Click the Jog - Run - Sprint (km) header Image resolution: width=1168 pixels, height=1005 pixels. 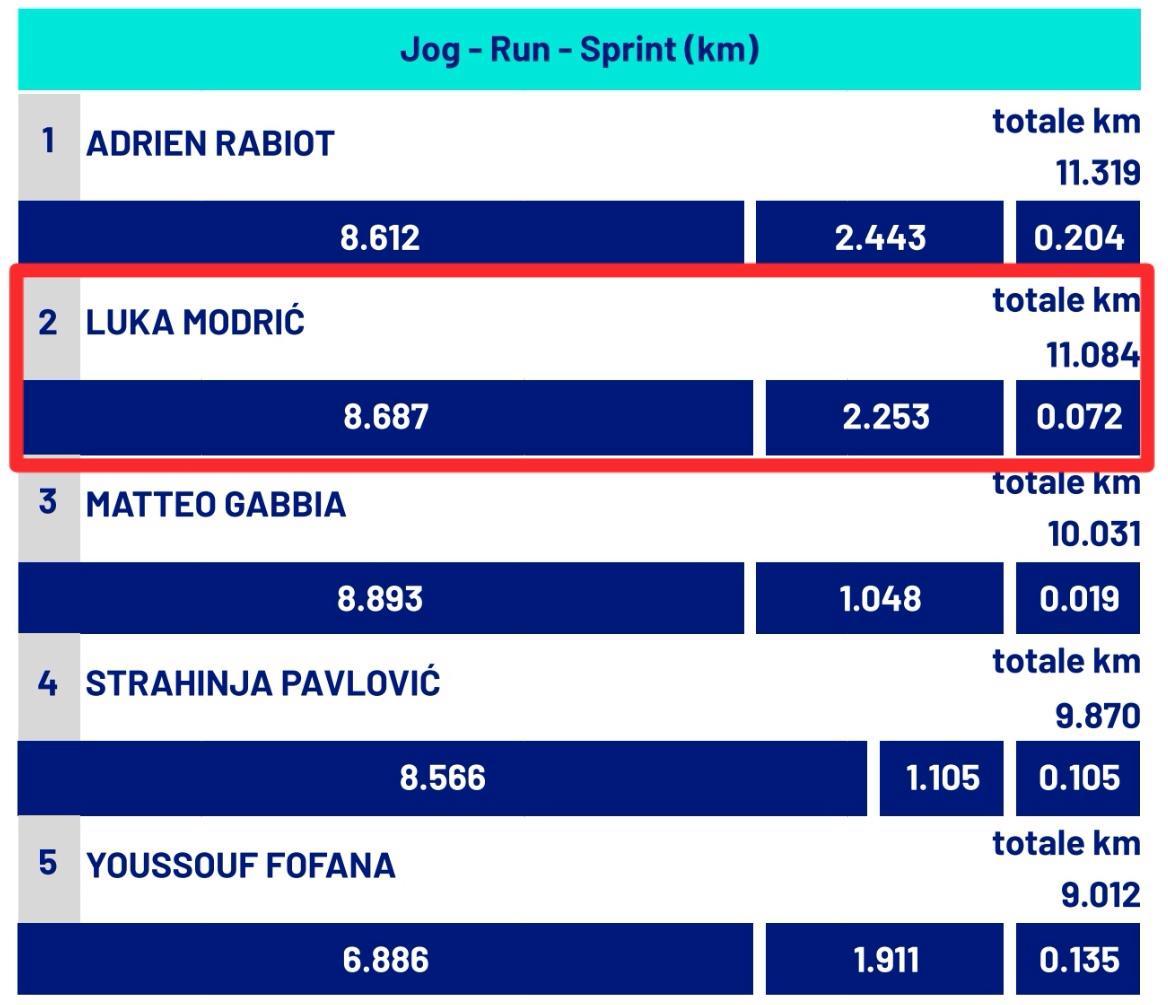point(580,50)
